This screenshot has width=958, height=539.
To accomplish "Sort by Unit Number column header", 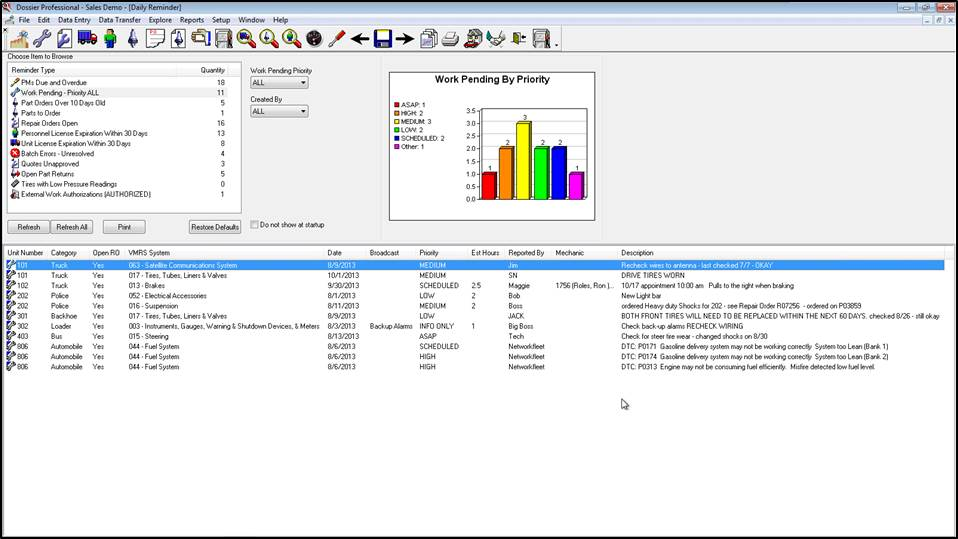I will (x=25, y=253).
